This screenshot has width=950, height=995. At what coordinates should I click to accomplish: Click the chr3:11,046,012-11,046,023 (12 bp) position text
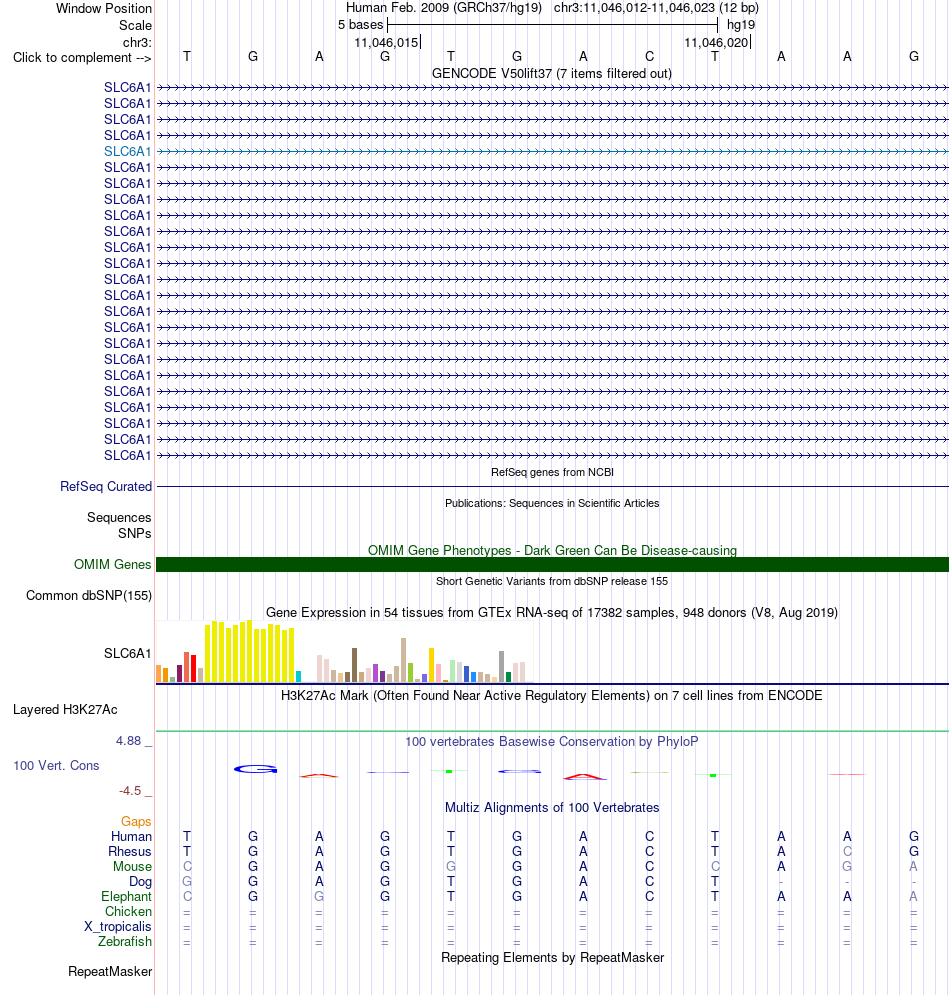[656, 8]
